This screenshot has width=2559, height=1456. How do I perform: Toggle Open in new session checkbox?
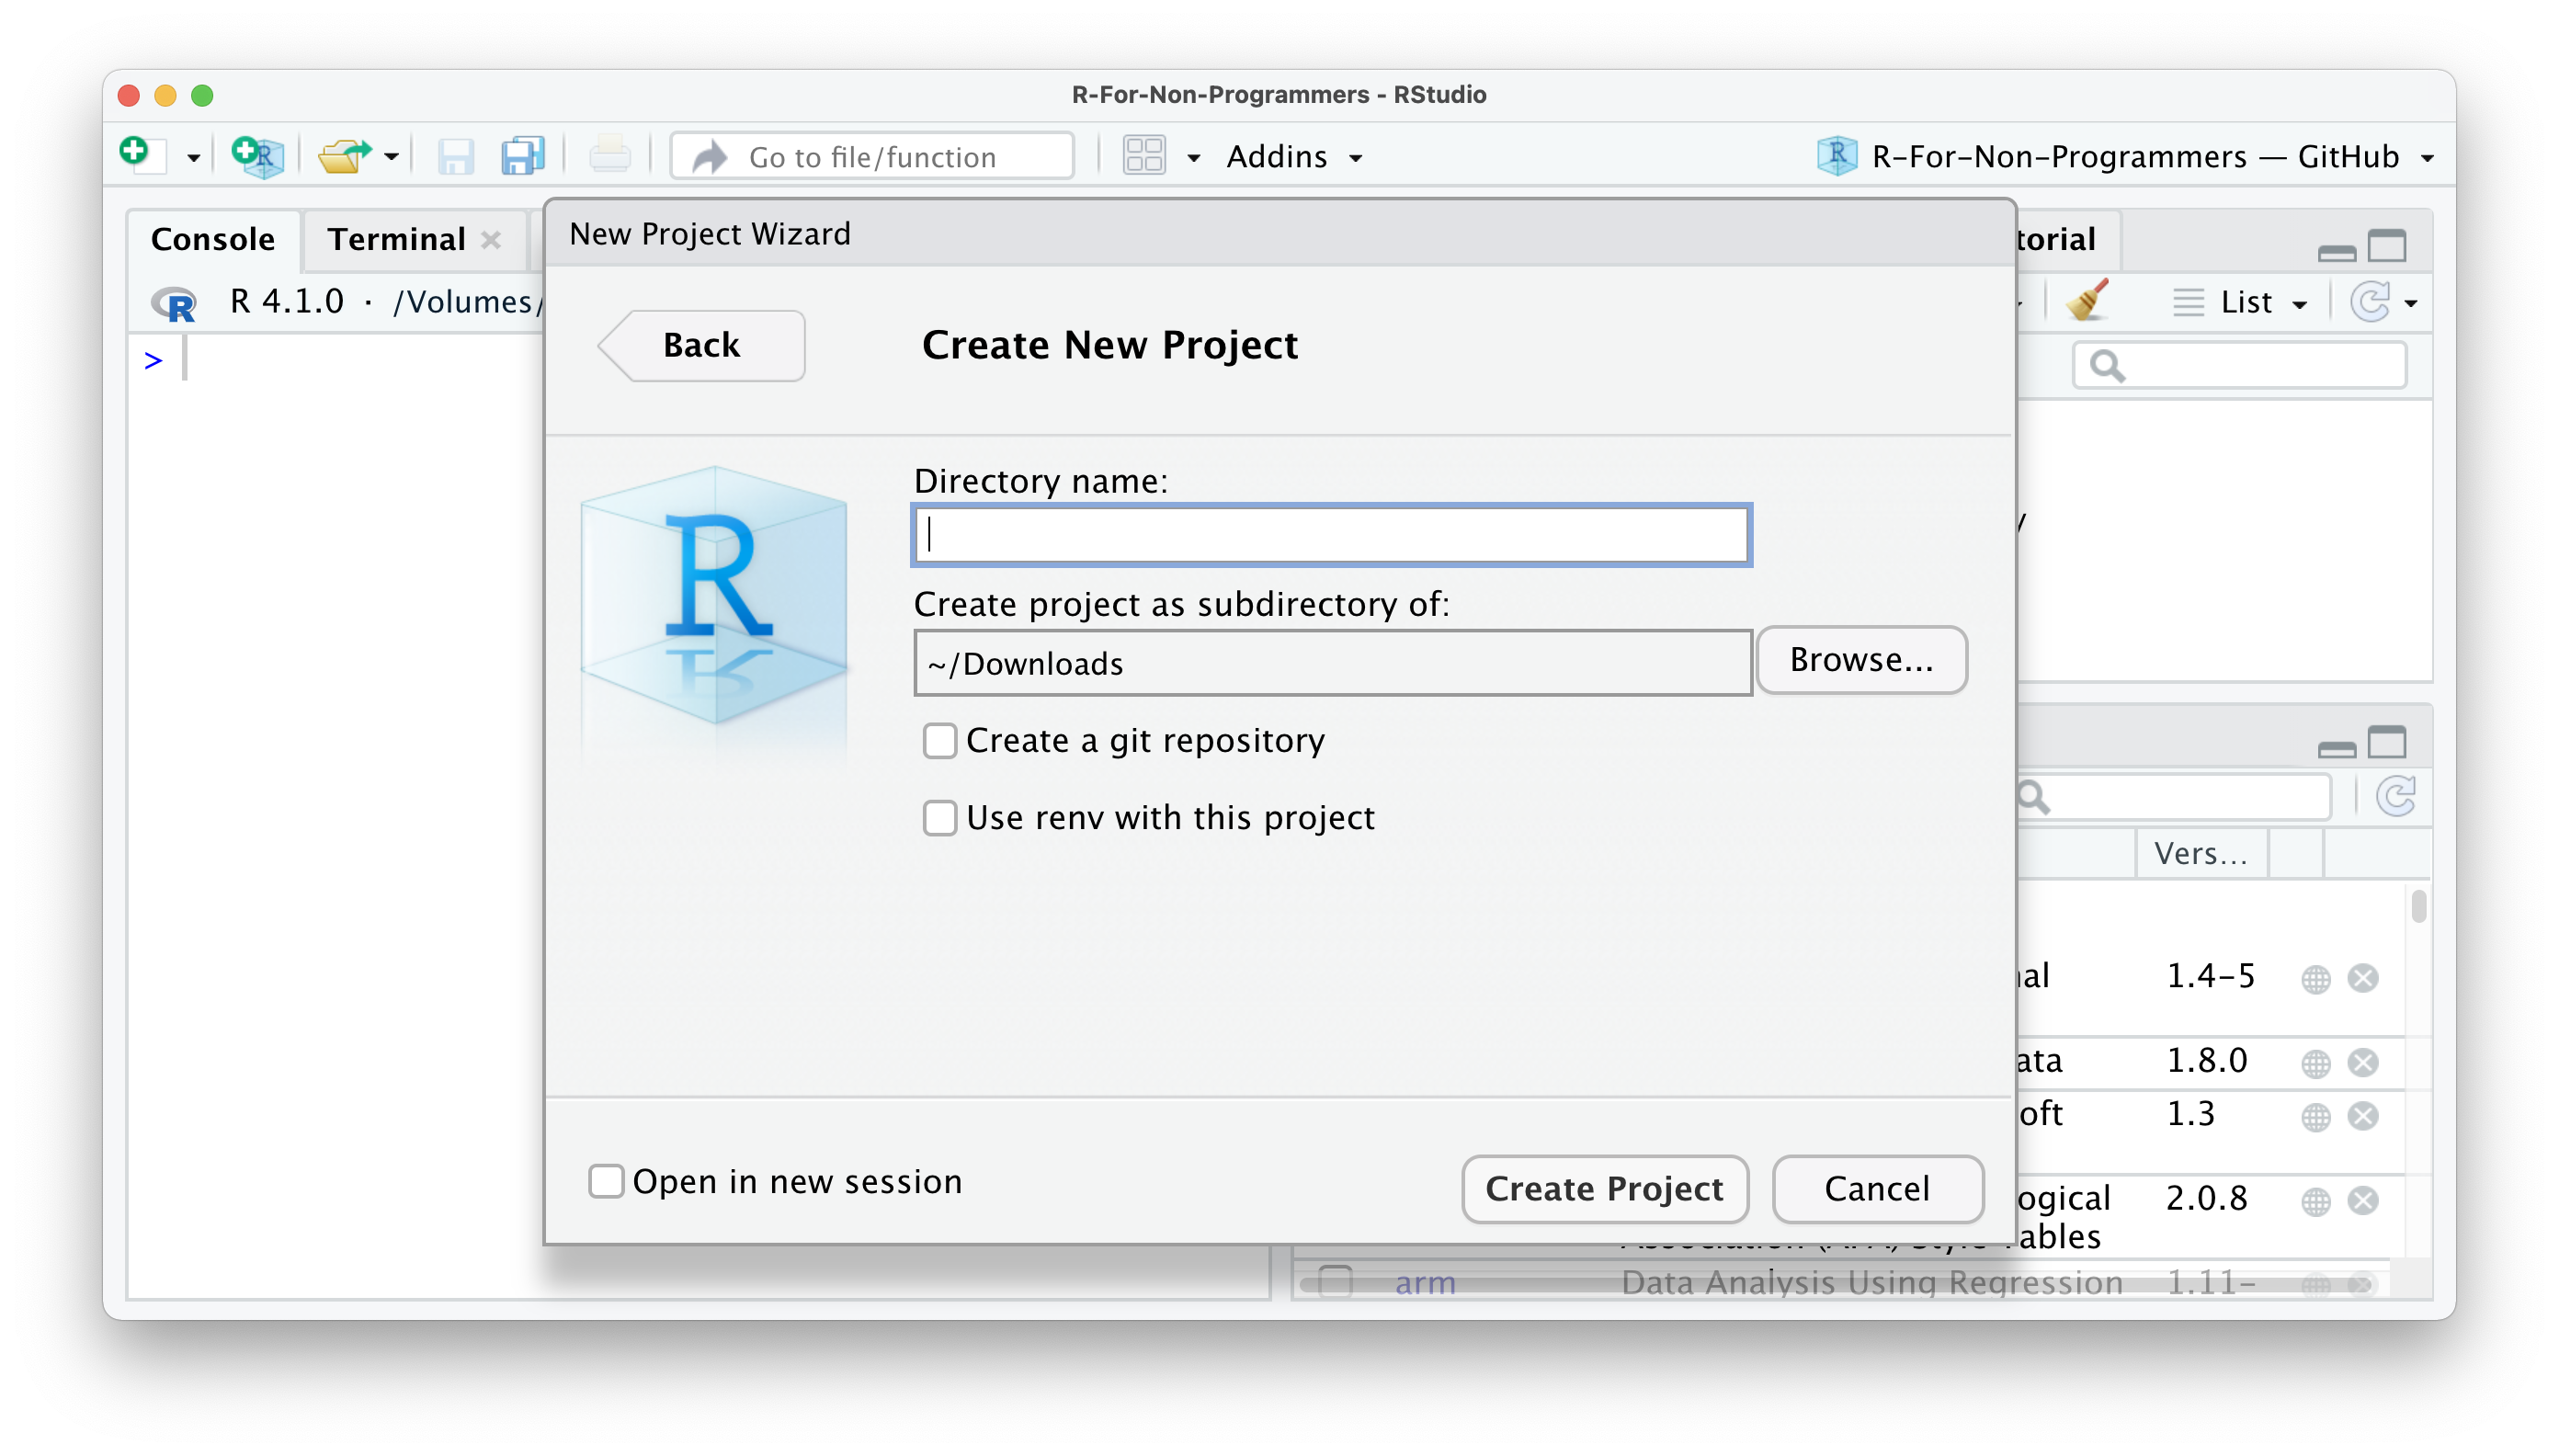[x=605, y=1182]
